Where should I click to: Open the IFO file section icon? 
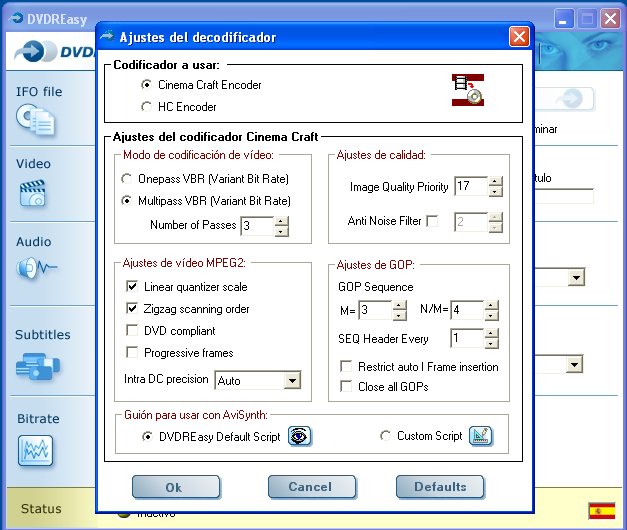coord(36,120)
